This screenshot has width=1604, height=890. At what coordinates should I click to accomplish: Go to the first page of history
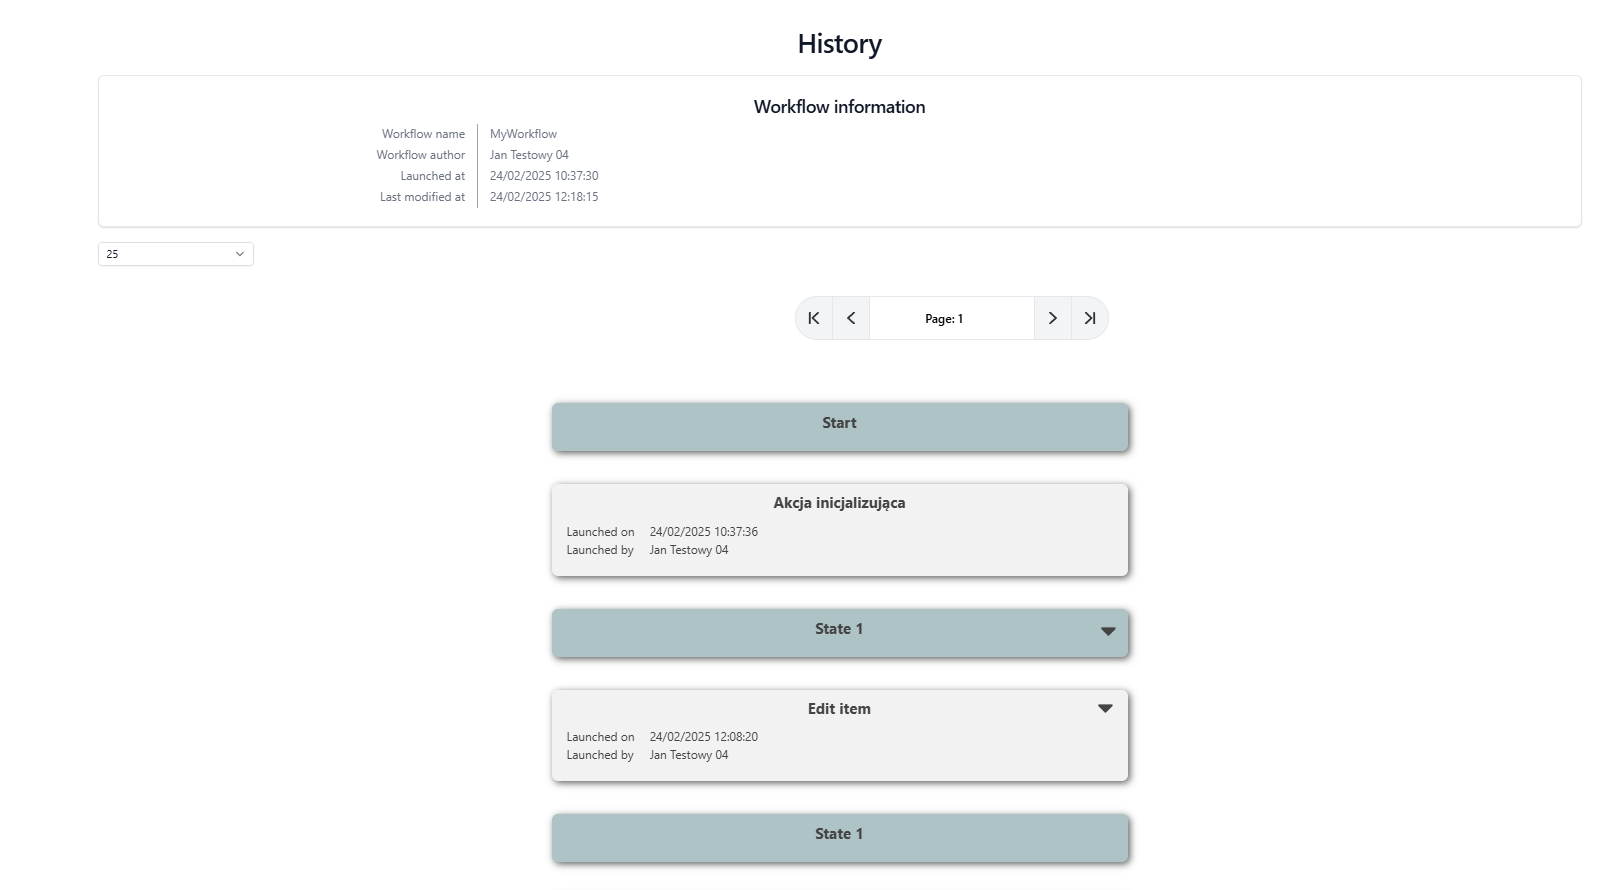coord(814,318)
